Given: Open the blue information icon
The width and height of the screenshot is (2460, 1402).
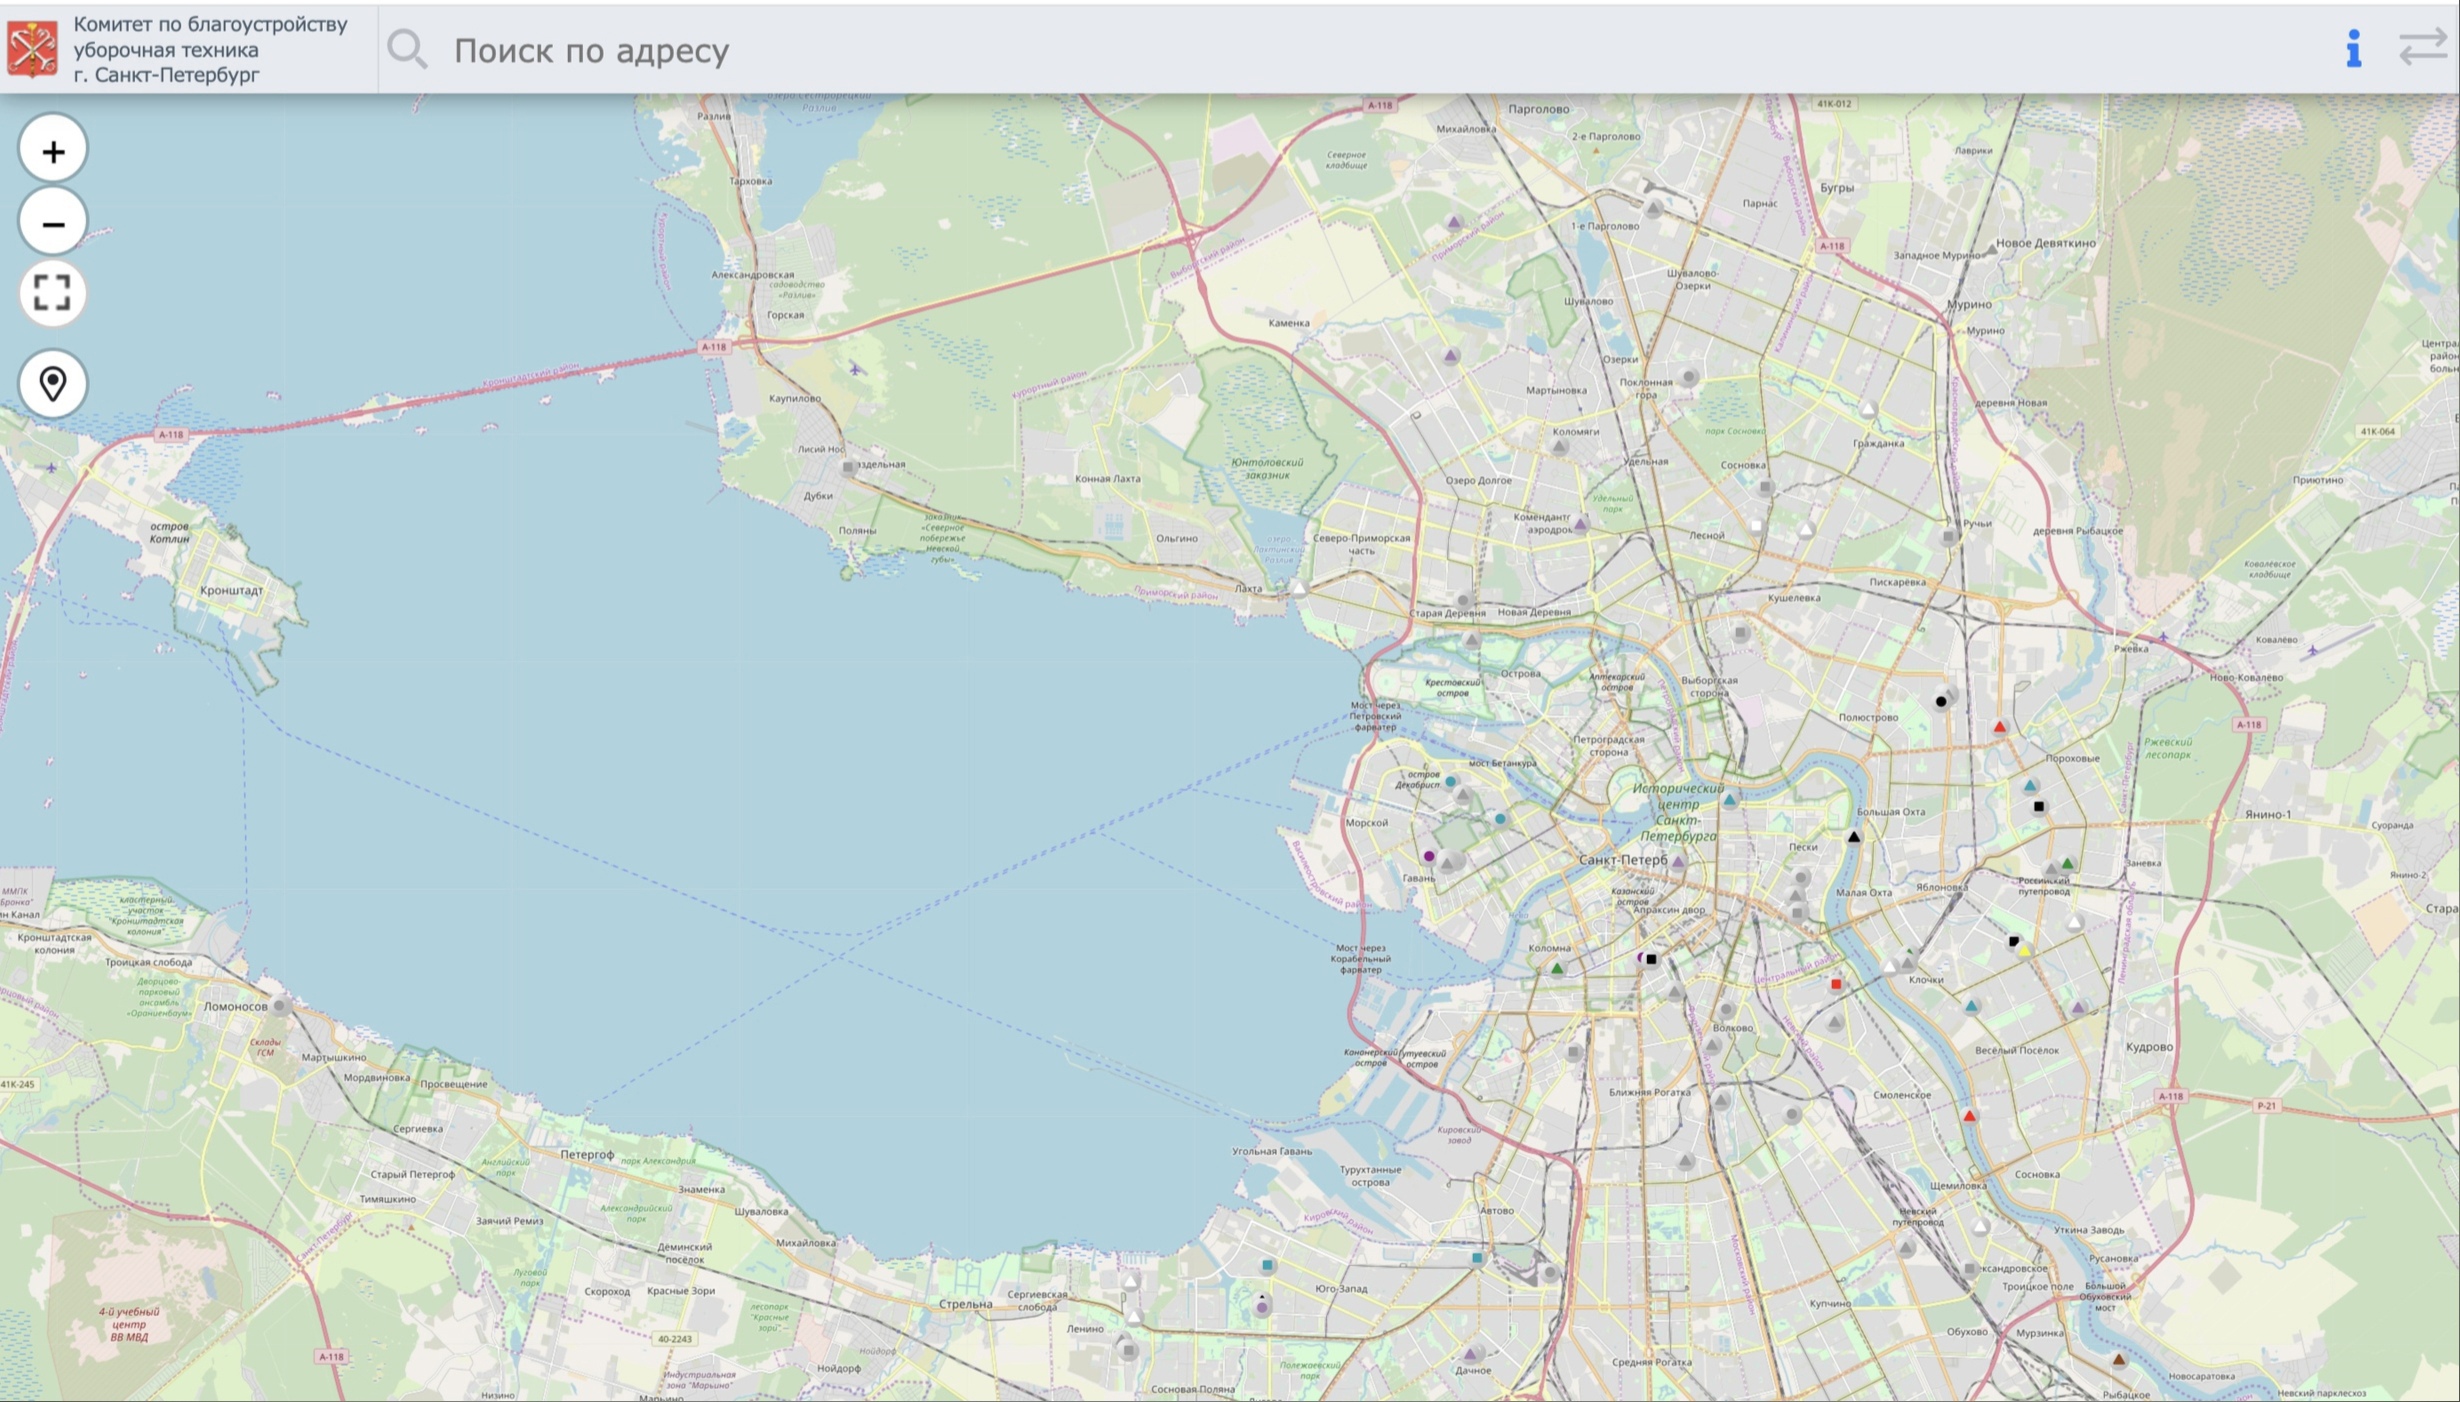Looking at the screenshot, I should (x=2353, y=48).
